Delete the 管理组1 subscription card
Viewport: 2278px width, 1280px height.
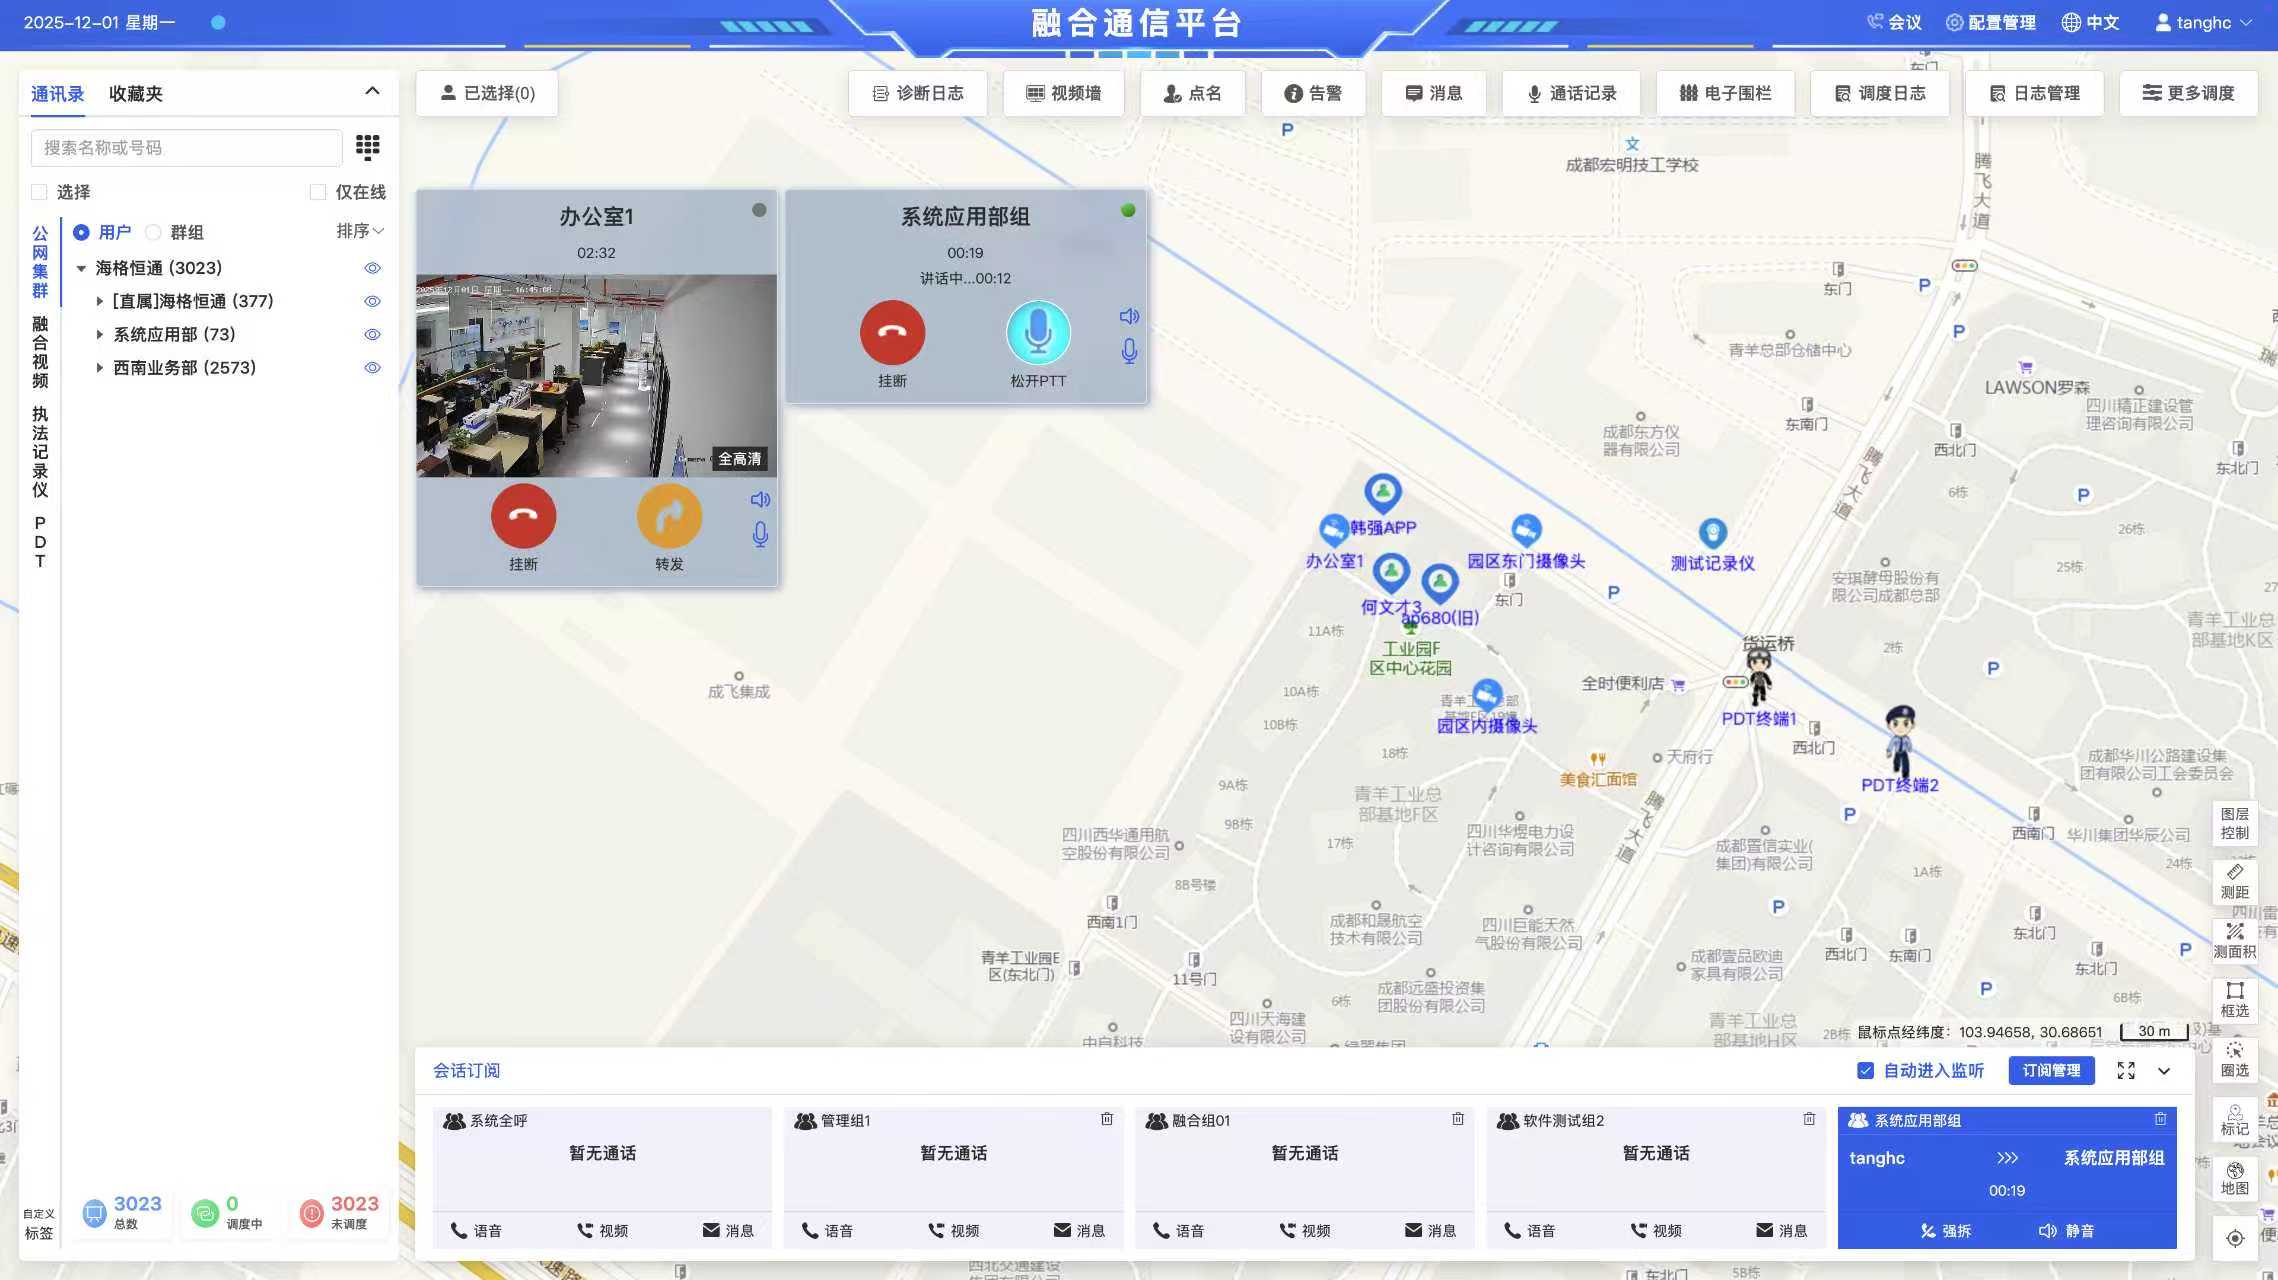coord(1107,1119)
